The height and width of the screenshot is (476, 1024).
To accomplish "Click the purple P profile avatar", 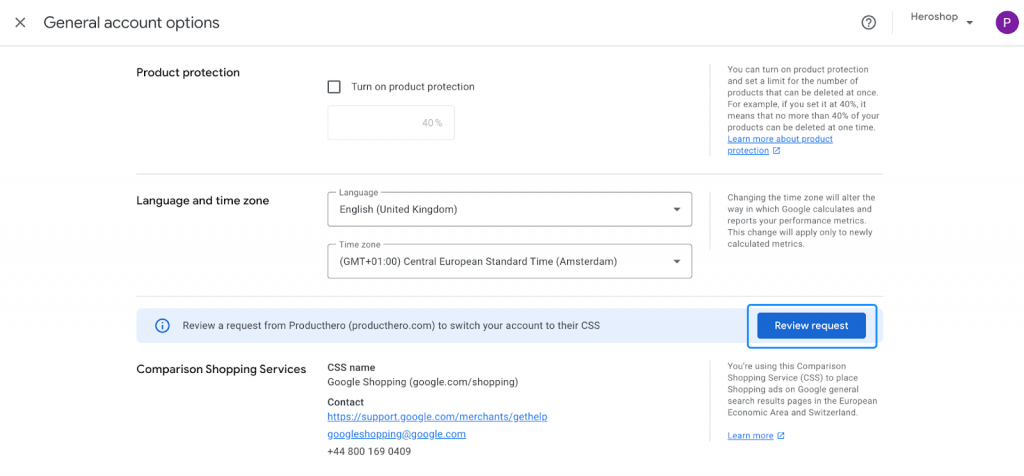I will 1006,23.
